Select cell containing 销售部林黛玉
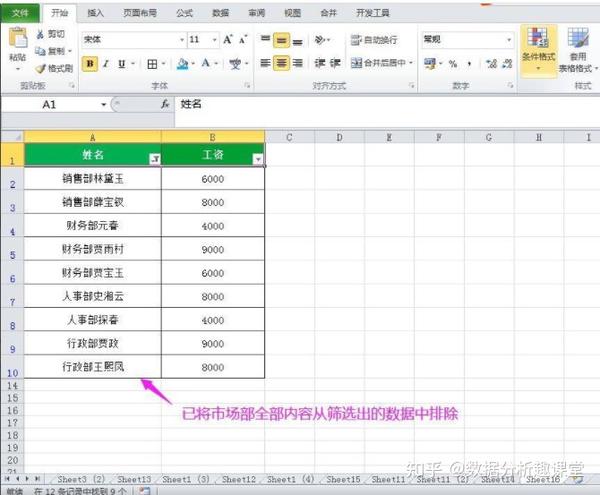600x495 pixels. 93,179
